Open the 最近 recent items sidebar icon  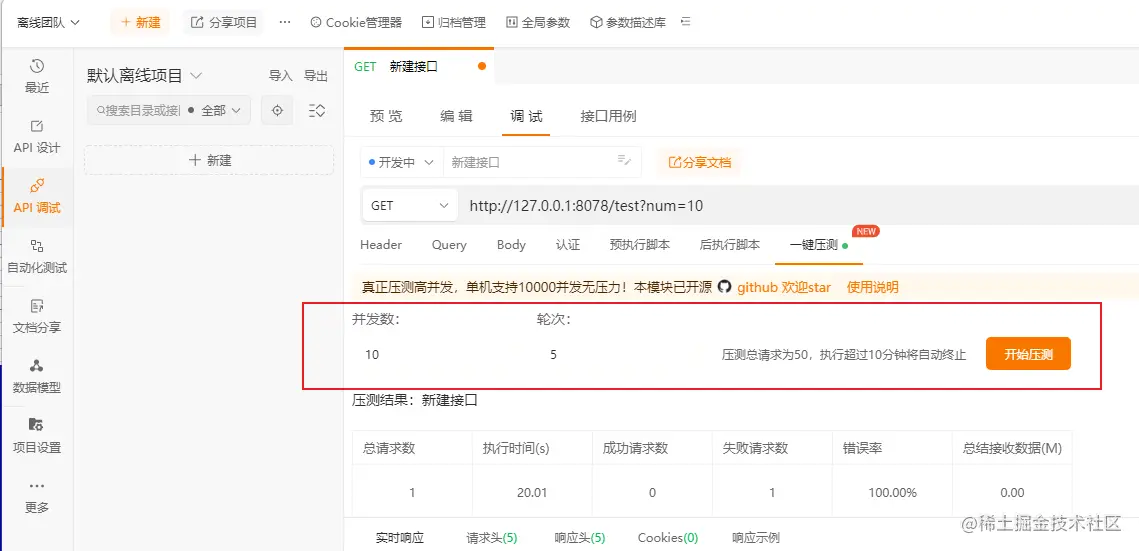37,77
